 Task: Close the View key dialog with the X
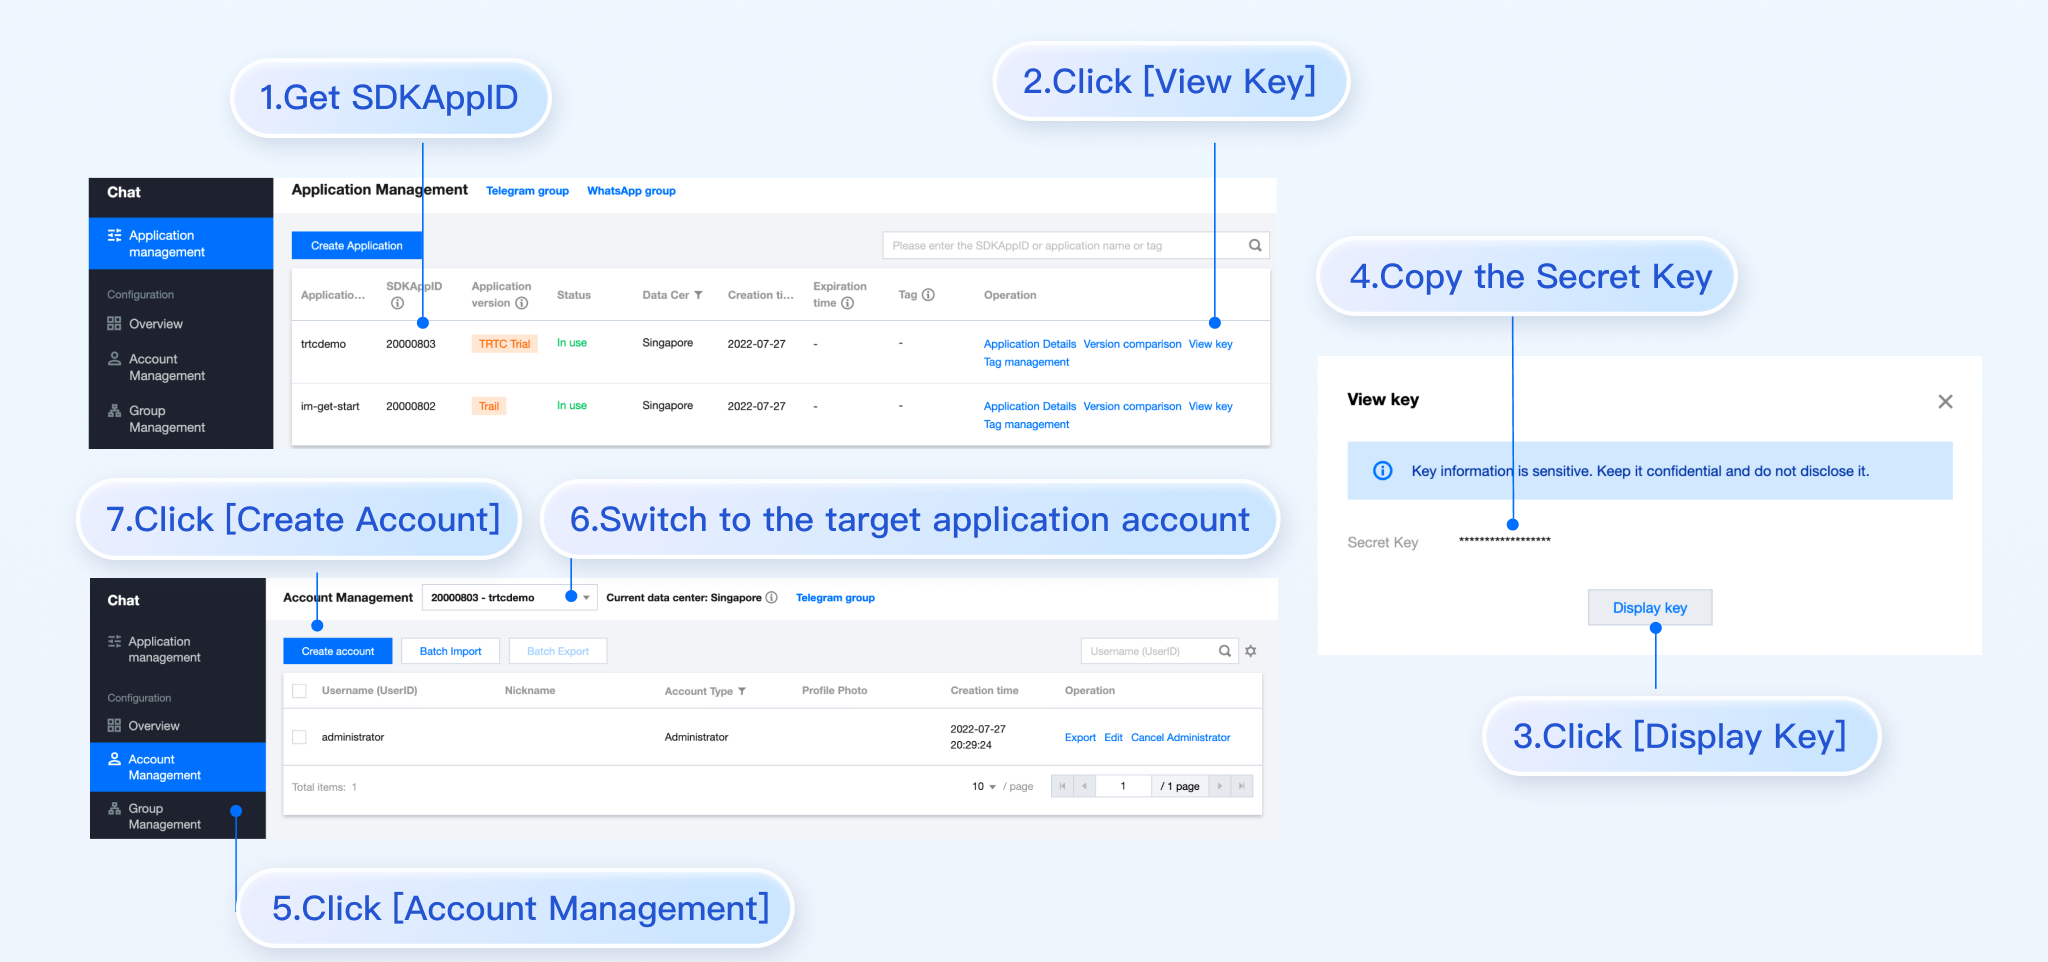(x=1945, y=401)
